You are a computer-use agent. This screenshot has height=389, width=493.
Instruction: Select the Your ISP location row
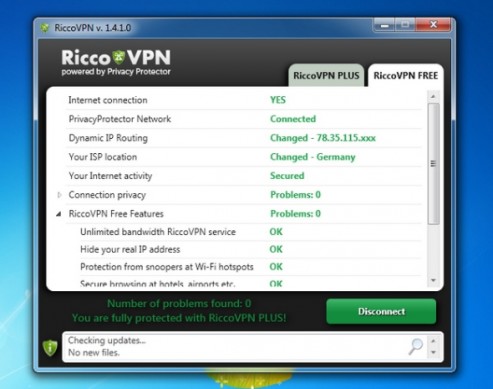pyautogui.click(x=244, y=157)
